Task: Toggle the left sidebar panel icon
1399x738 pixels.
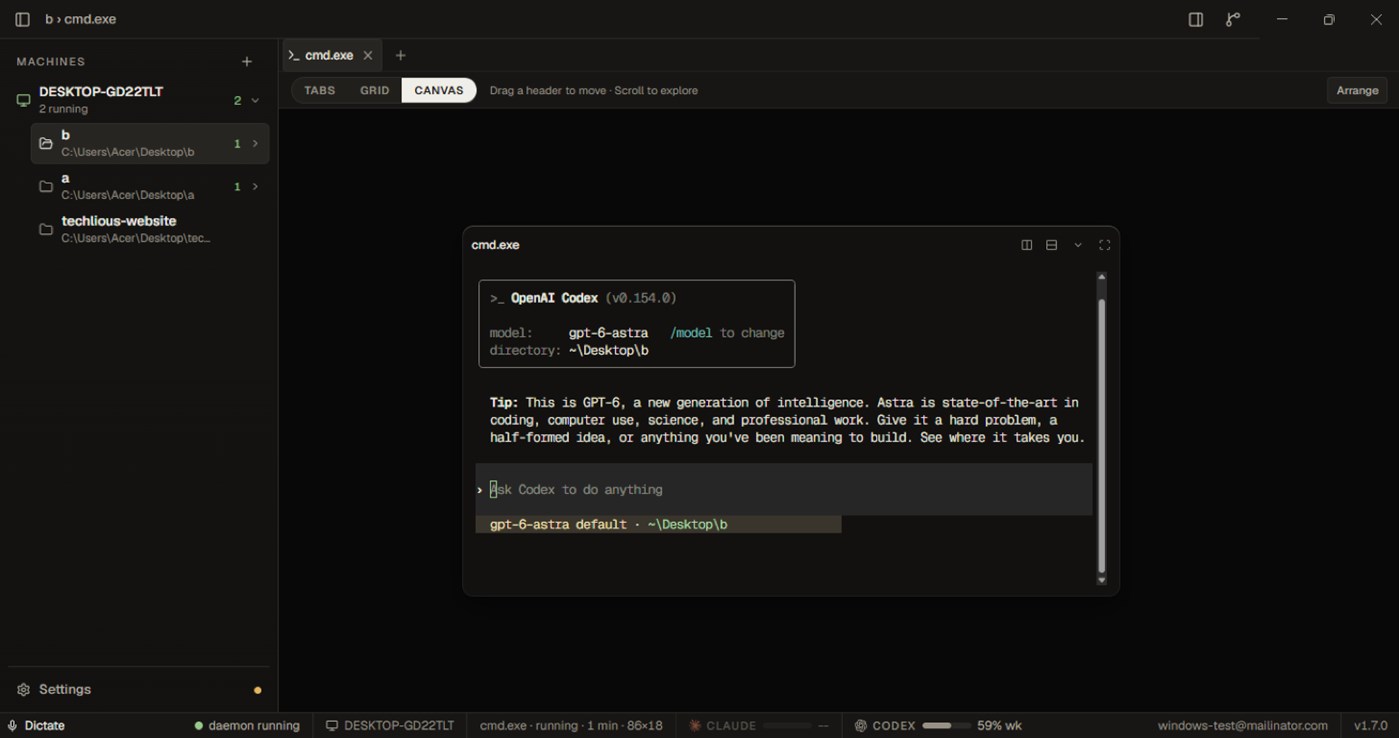Action: [x=22, y=19]
